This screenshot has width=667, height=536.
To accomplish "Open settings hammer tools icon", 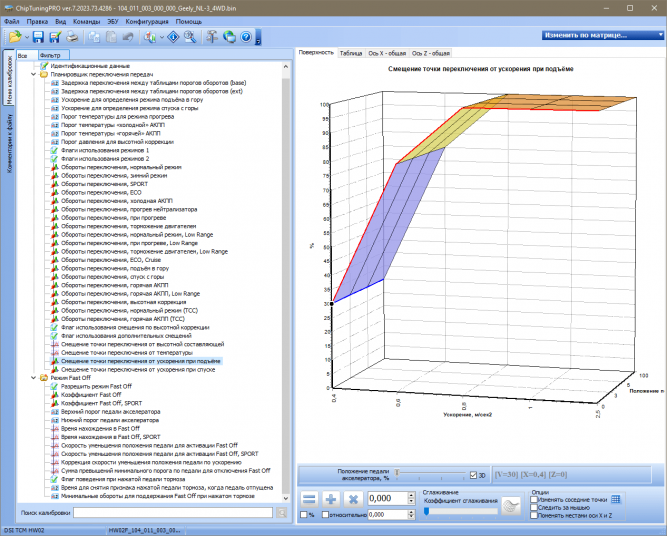I will point(212,37).
